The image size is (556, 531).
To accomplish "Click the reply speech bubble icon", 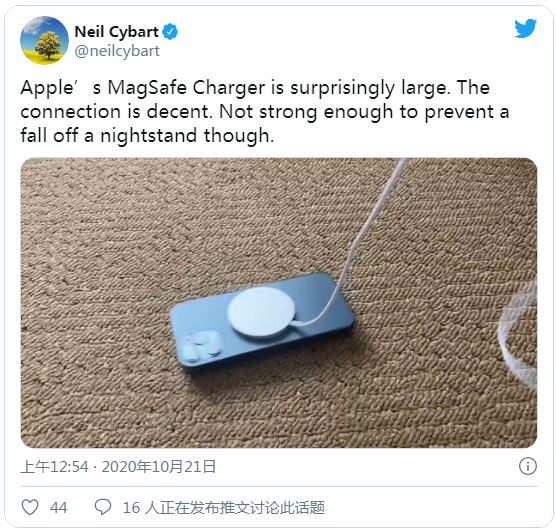I will [103, 507].
